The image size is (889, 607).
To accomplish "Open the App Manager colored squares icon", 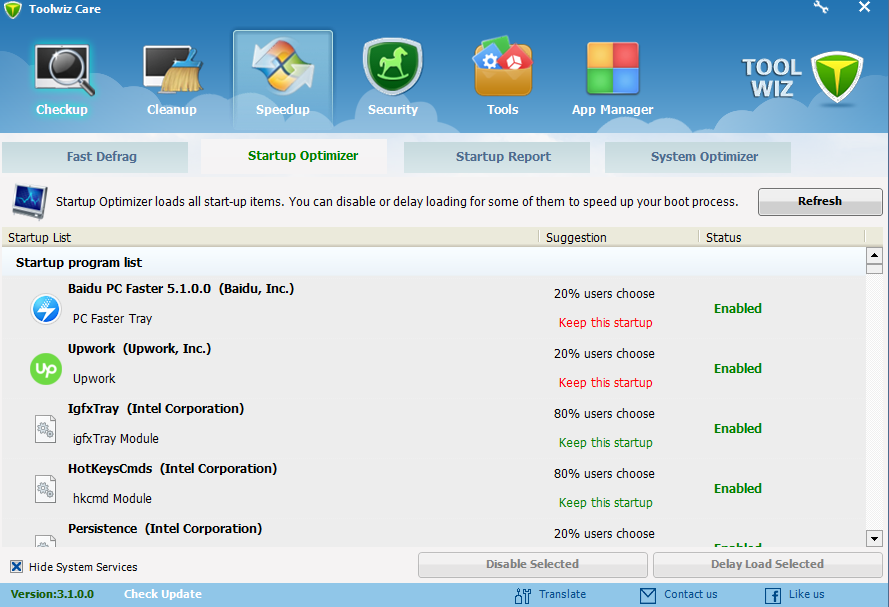I will coord(613,68).
